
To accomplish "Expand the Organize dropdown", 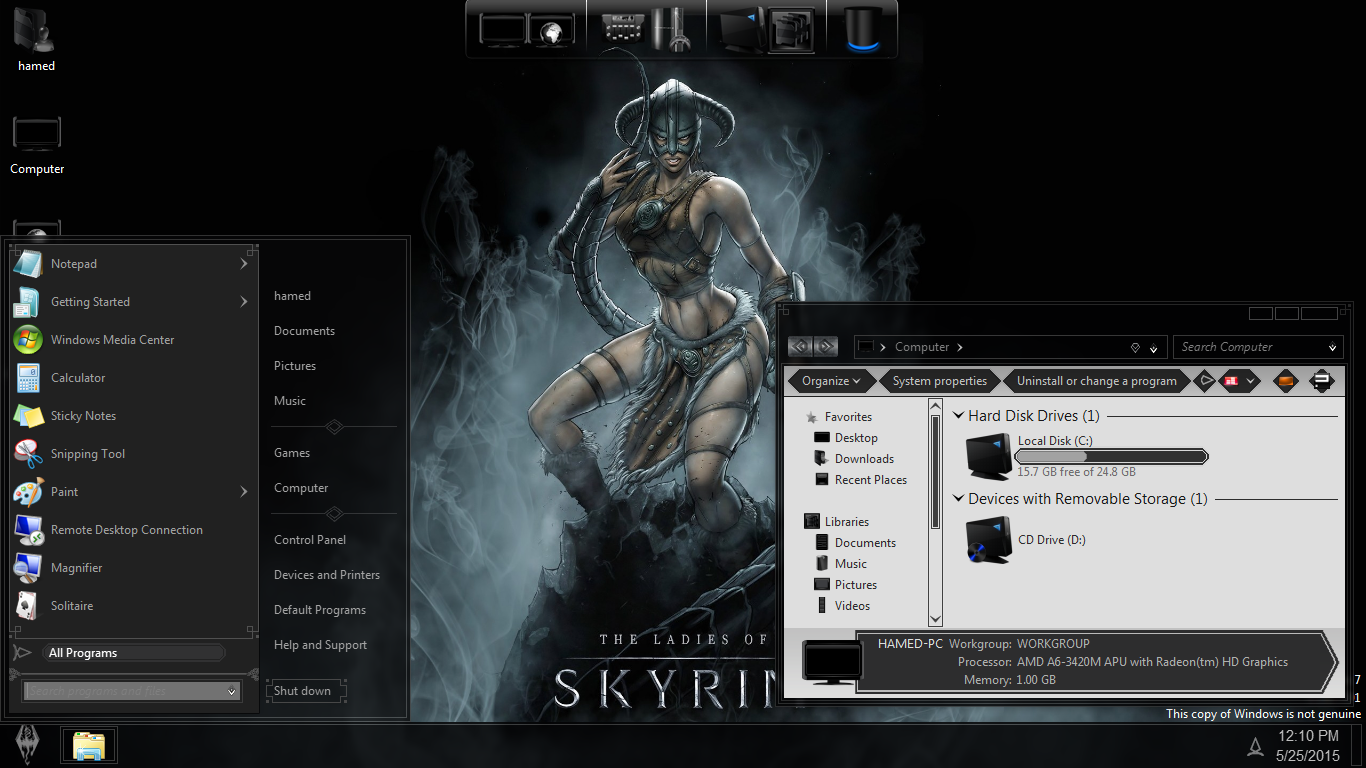I will click(829, 381).
